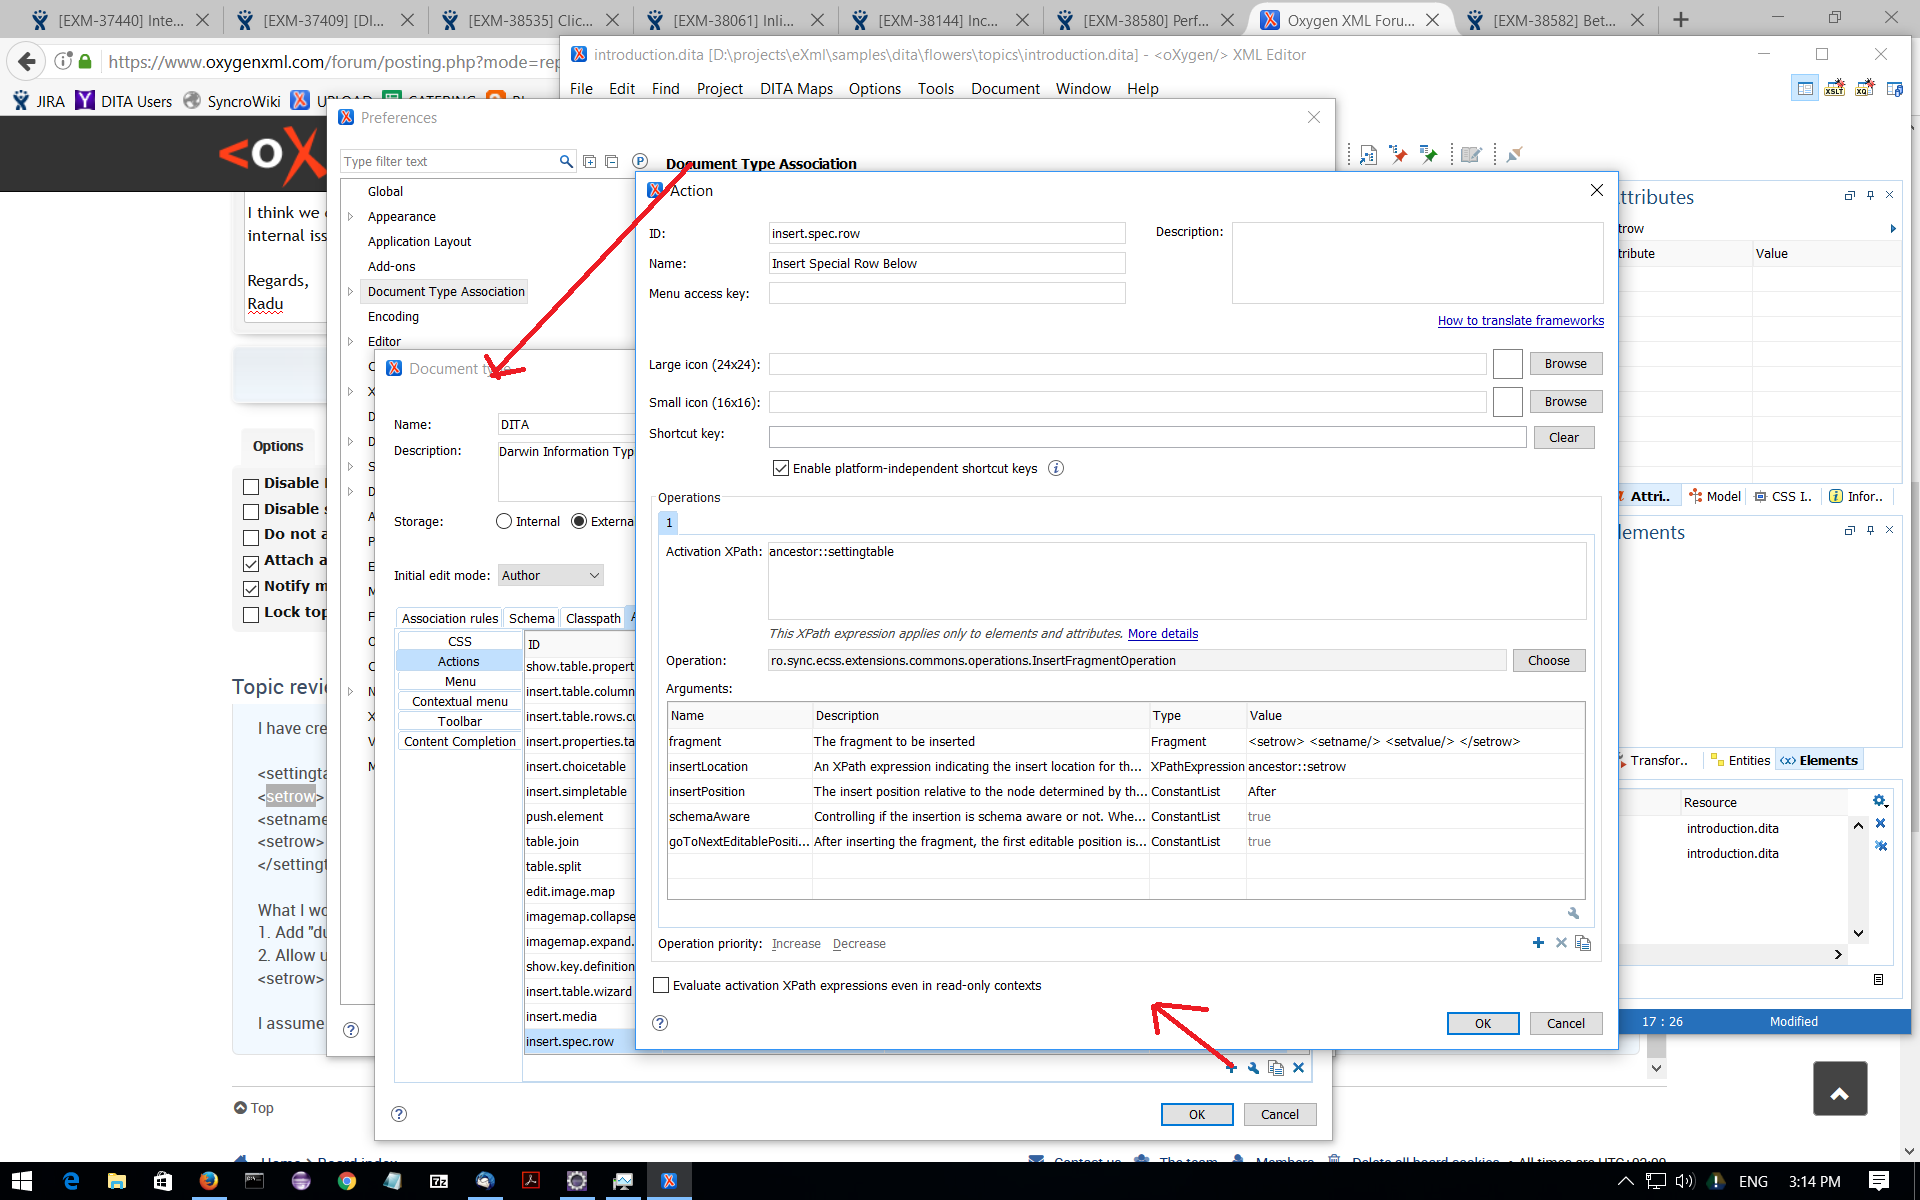Open Firefox from taskbar
Image resolution: width=1920 pixels, height=1200 pixels.
coord(208,1181)
